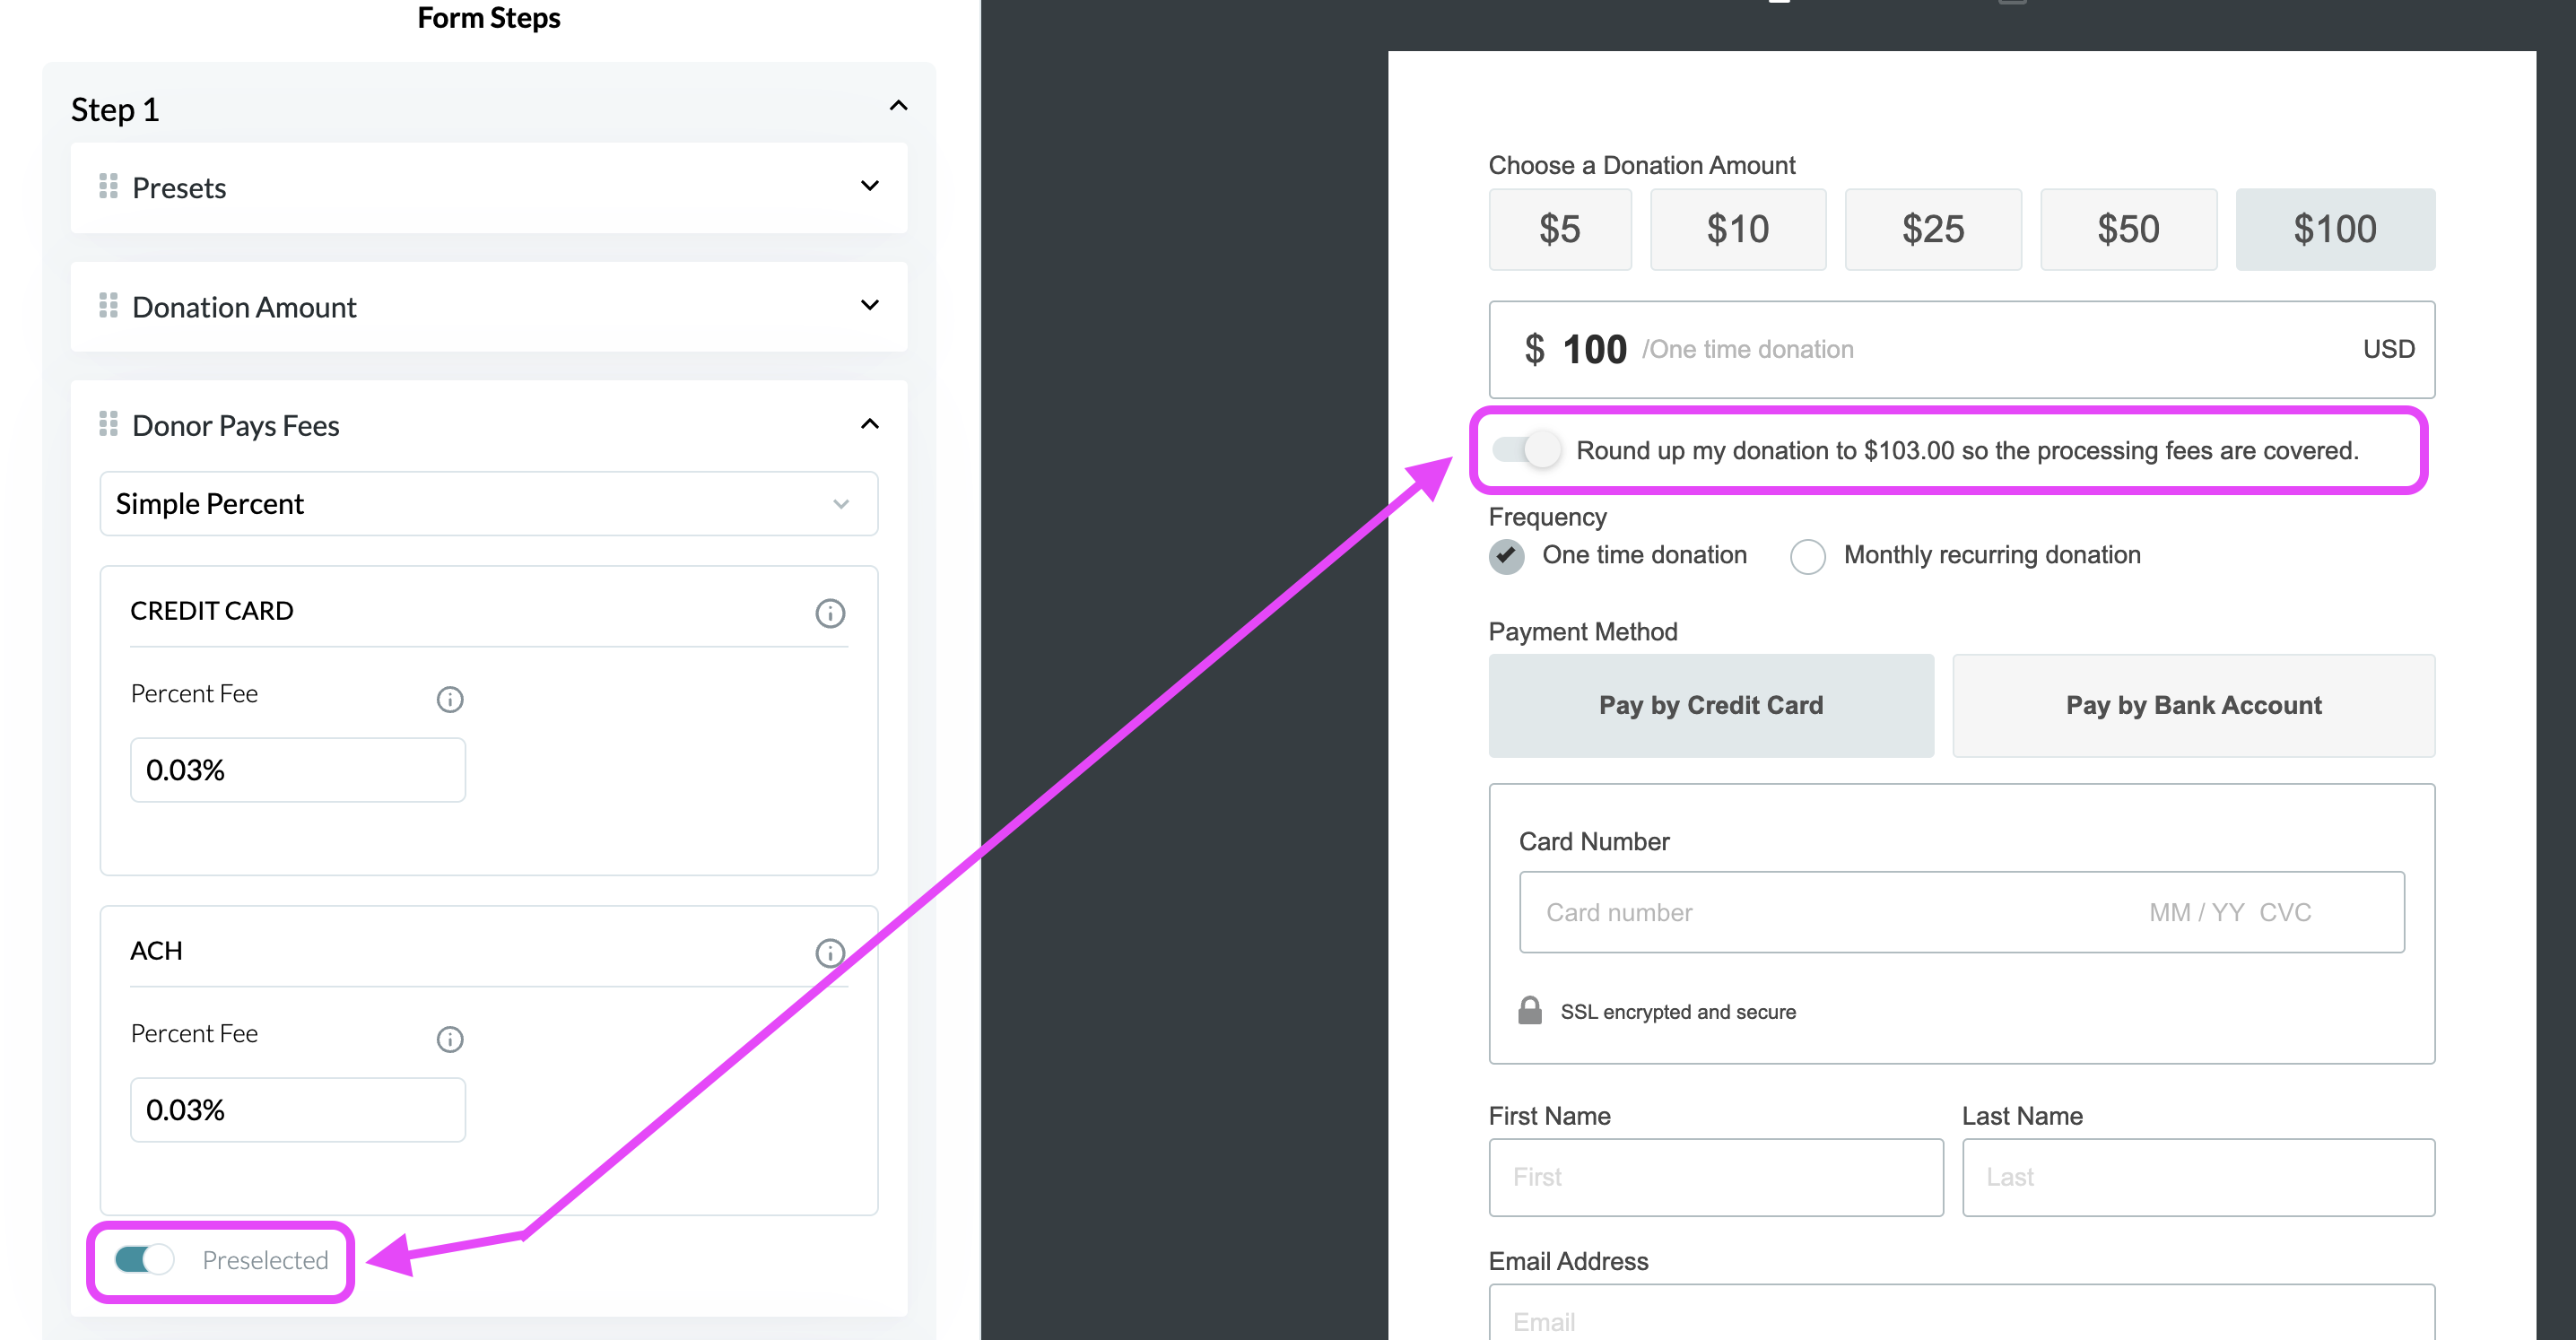Click the CREDIT CARD section title
Screen dimensions: 2576x1340
point(211,611)
